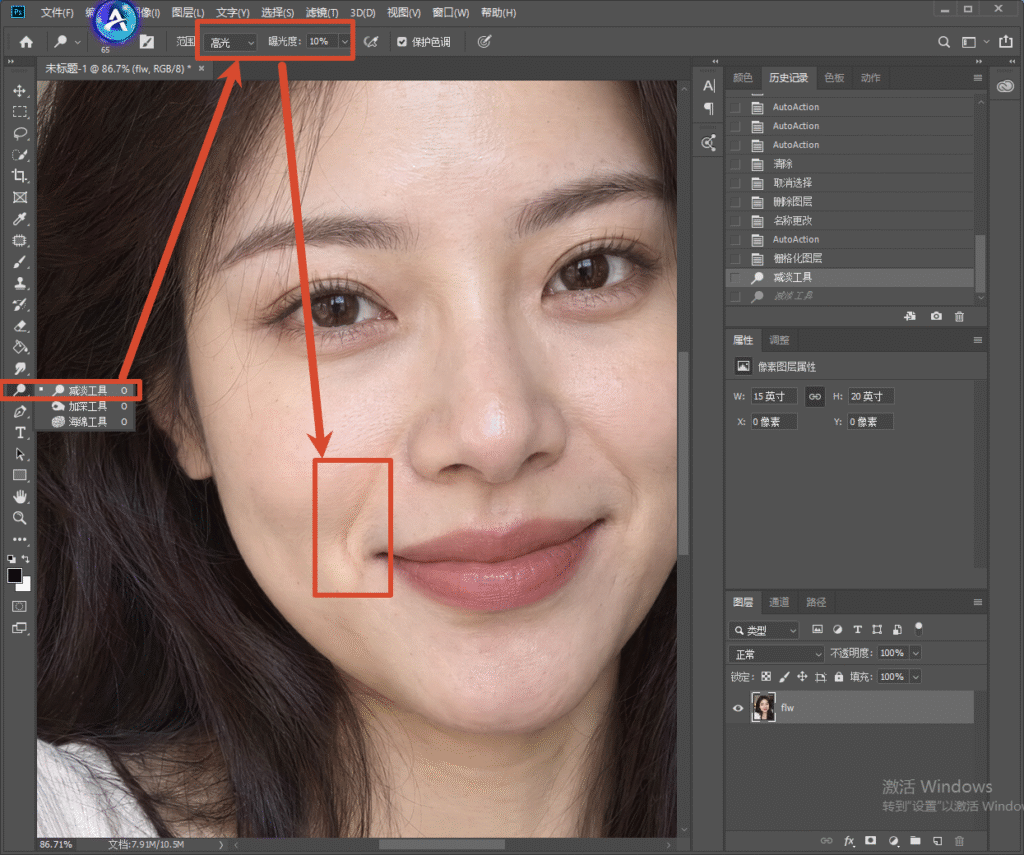Select the Paint Bucket tool

[x=20, y=347]
